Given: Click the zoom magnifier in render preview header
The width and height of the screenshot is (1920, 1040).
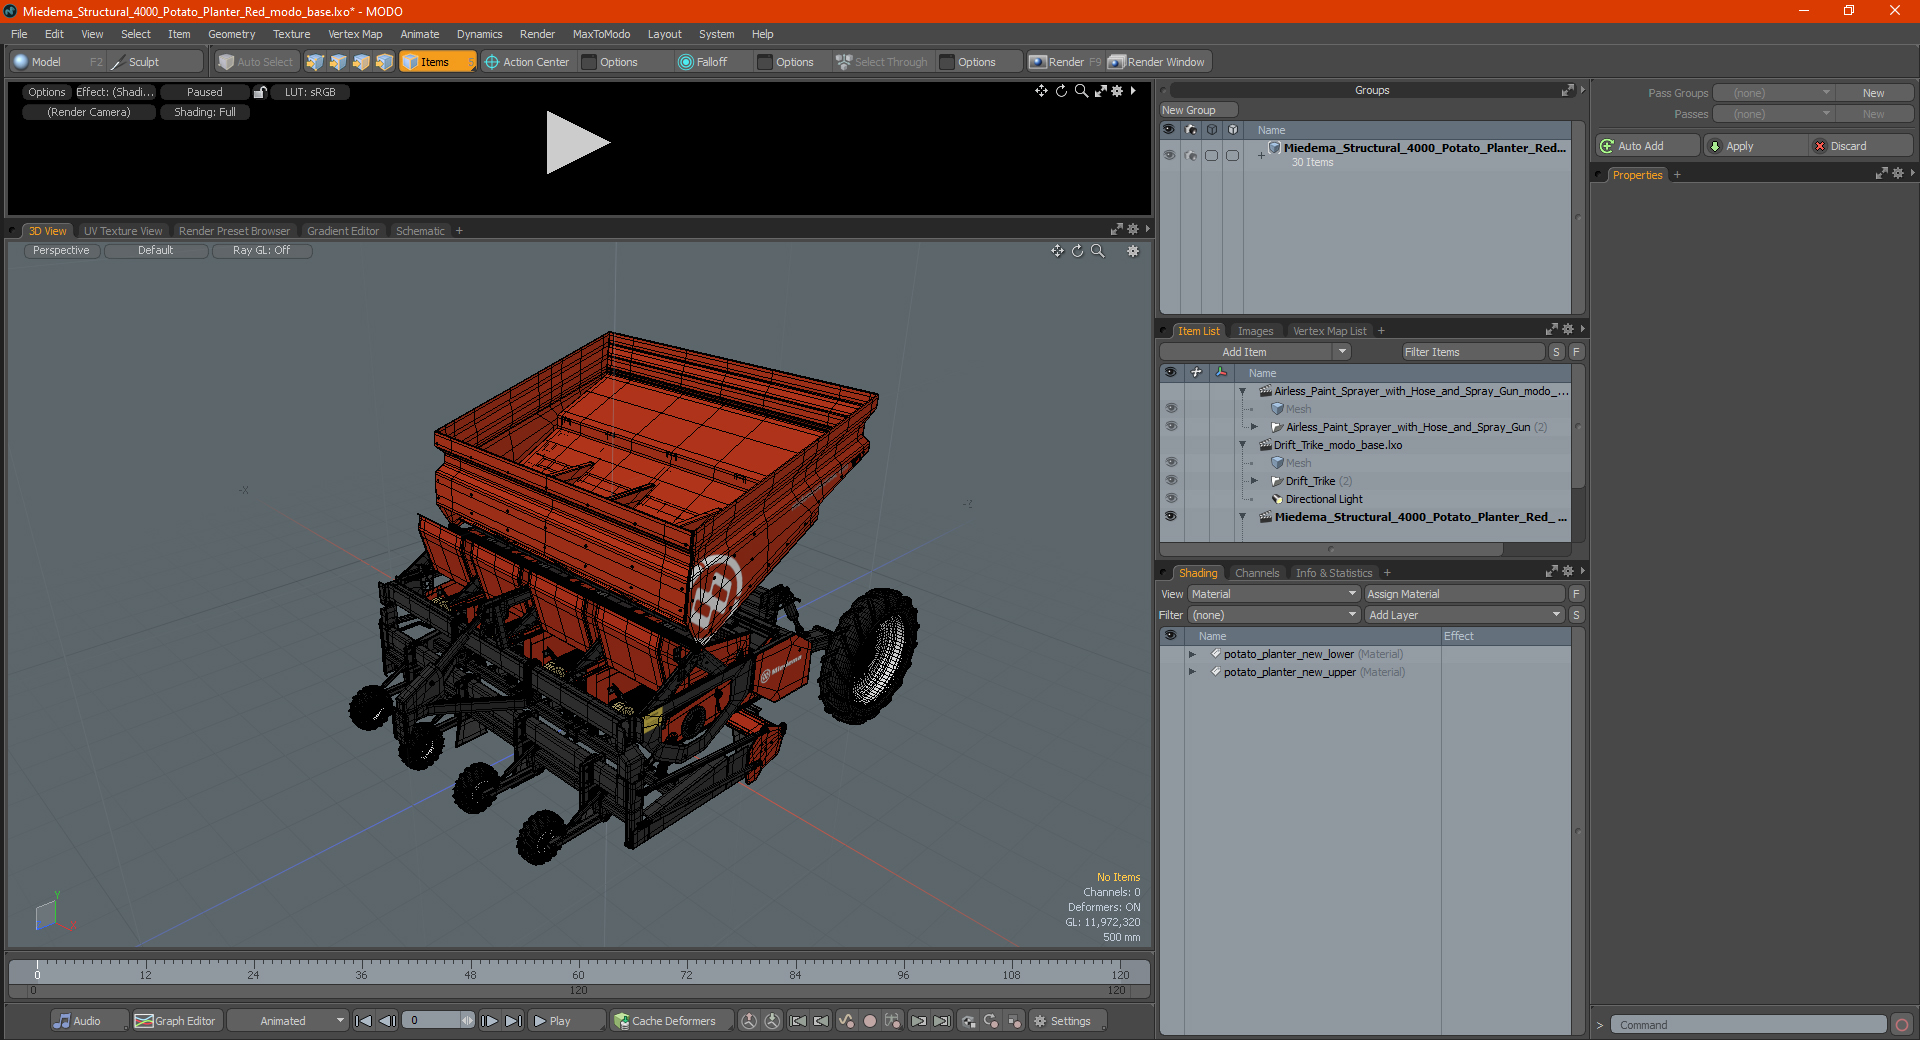Looking at the screenshot, I should (x=1081, y=91).
